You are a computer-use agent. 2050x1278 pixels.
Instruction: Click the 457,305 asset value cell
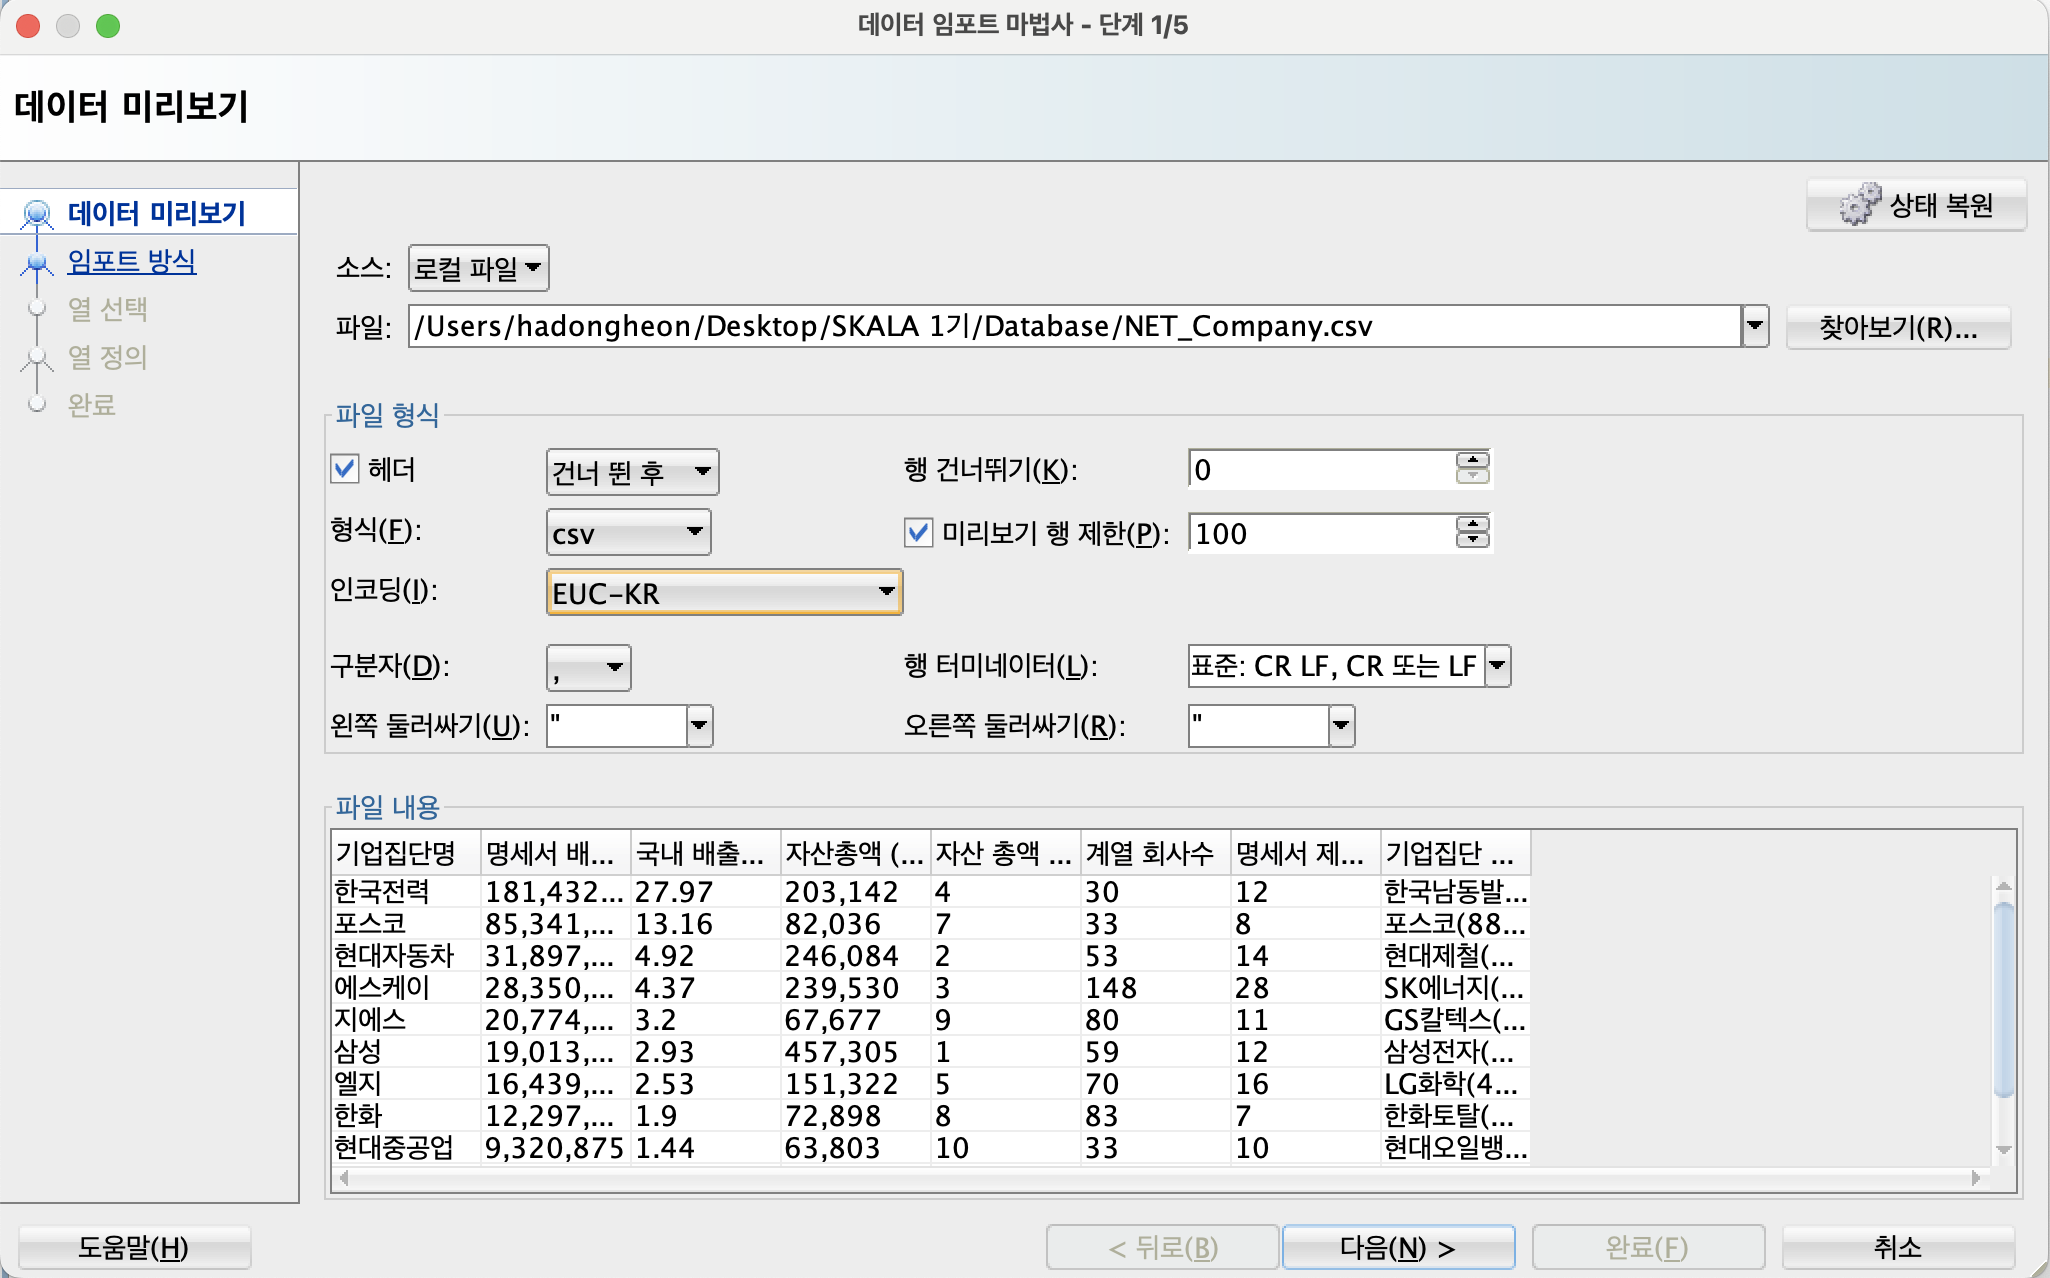[856, 1051]
